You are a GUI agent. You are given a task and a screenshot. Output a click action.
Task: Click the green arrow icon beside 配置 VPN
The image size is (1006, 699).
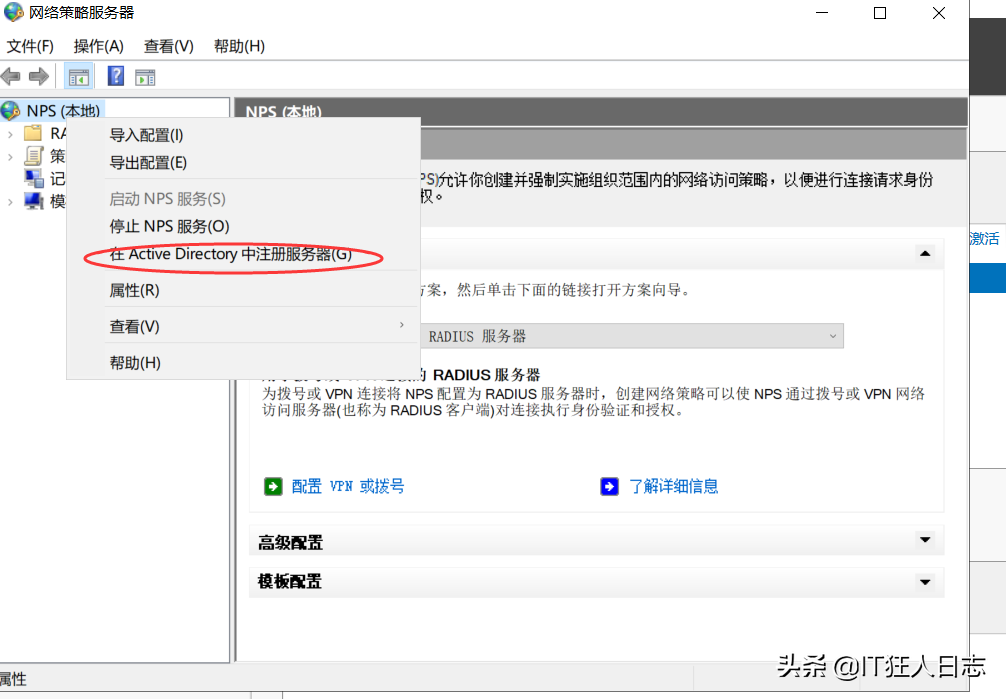point(273,487)
